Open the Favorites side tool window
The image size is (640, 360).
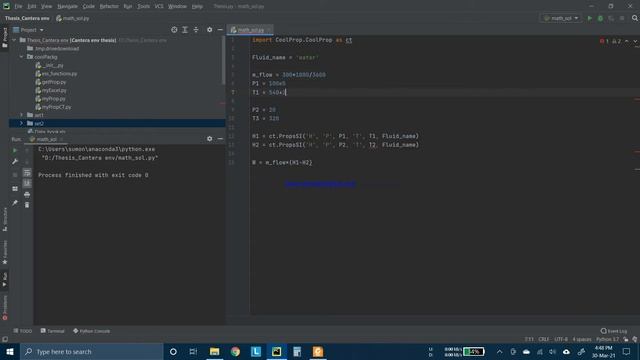click(4, 252)
